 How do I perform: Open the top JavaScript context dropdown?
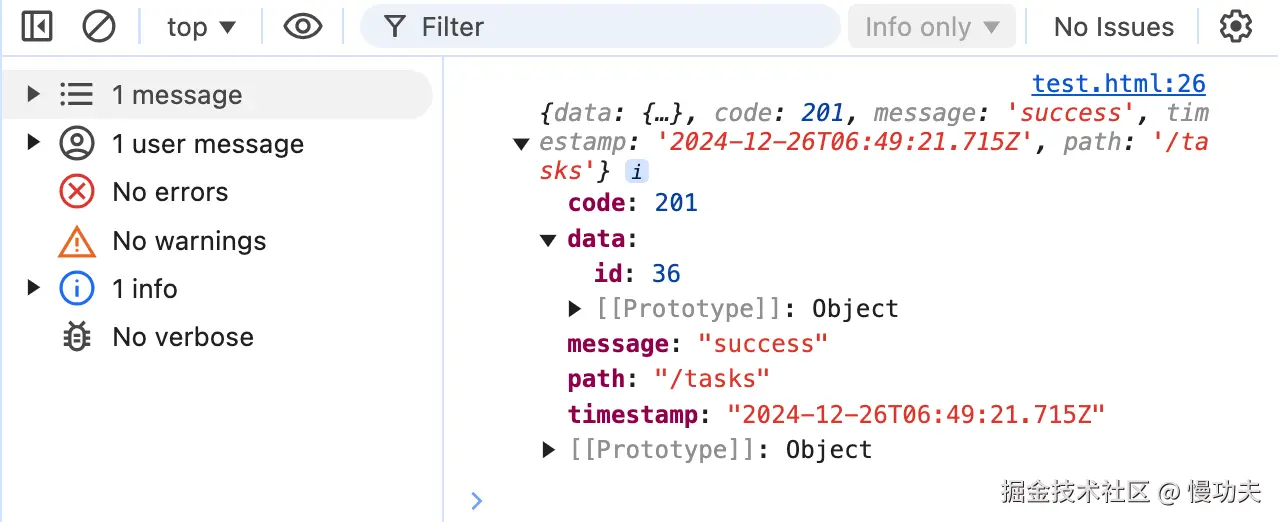(x=201, y=27)
